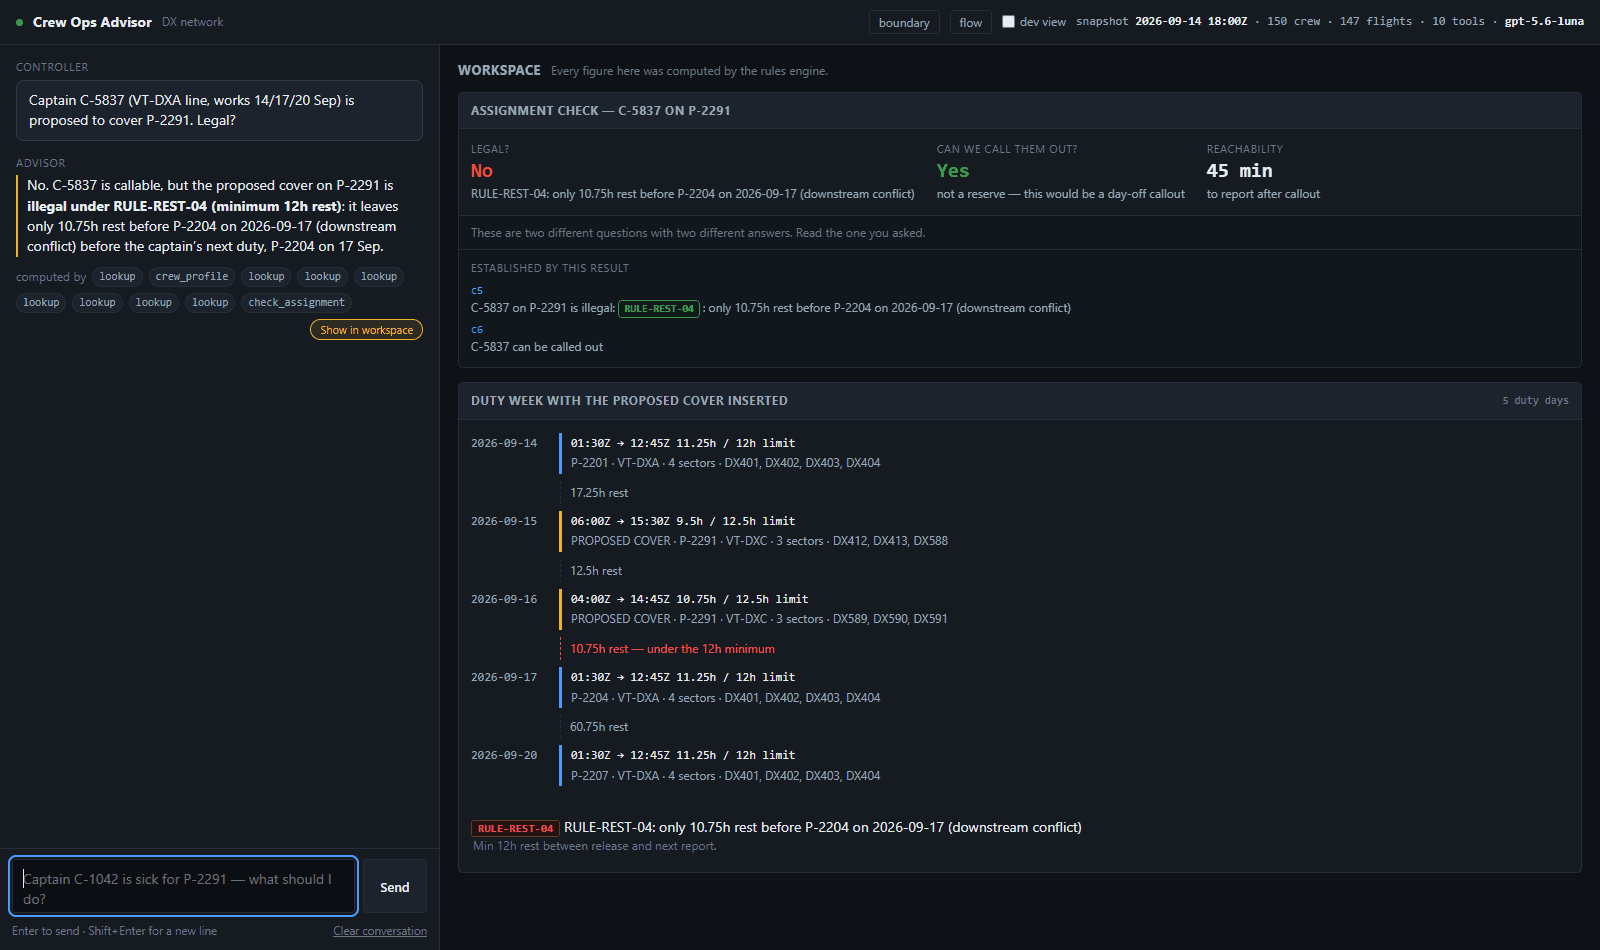Image resolution: width=1600 pixels, height=950 pixels.
Task: Click the green Yes under CAN WE CALL THEM OUT?
Action: 953,171
